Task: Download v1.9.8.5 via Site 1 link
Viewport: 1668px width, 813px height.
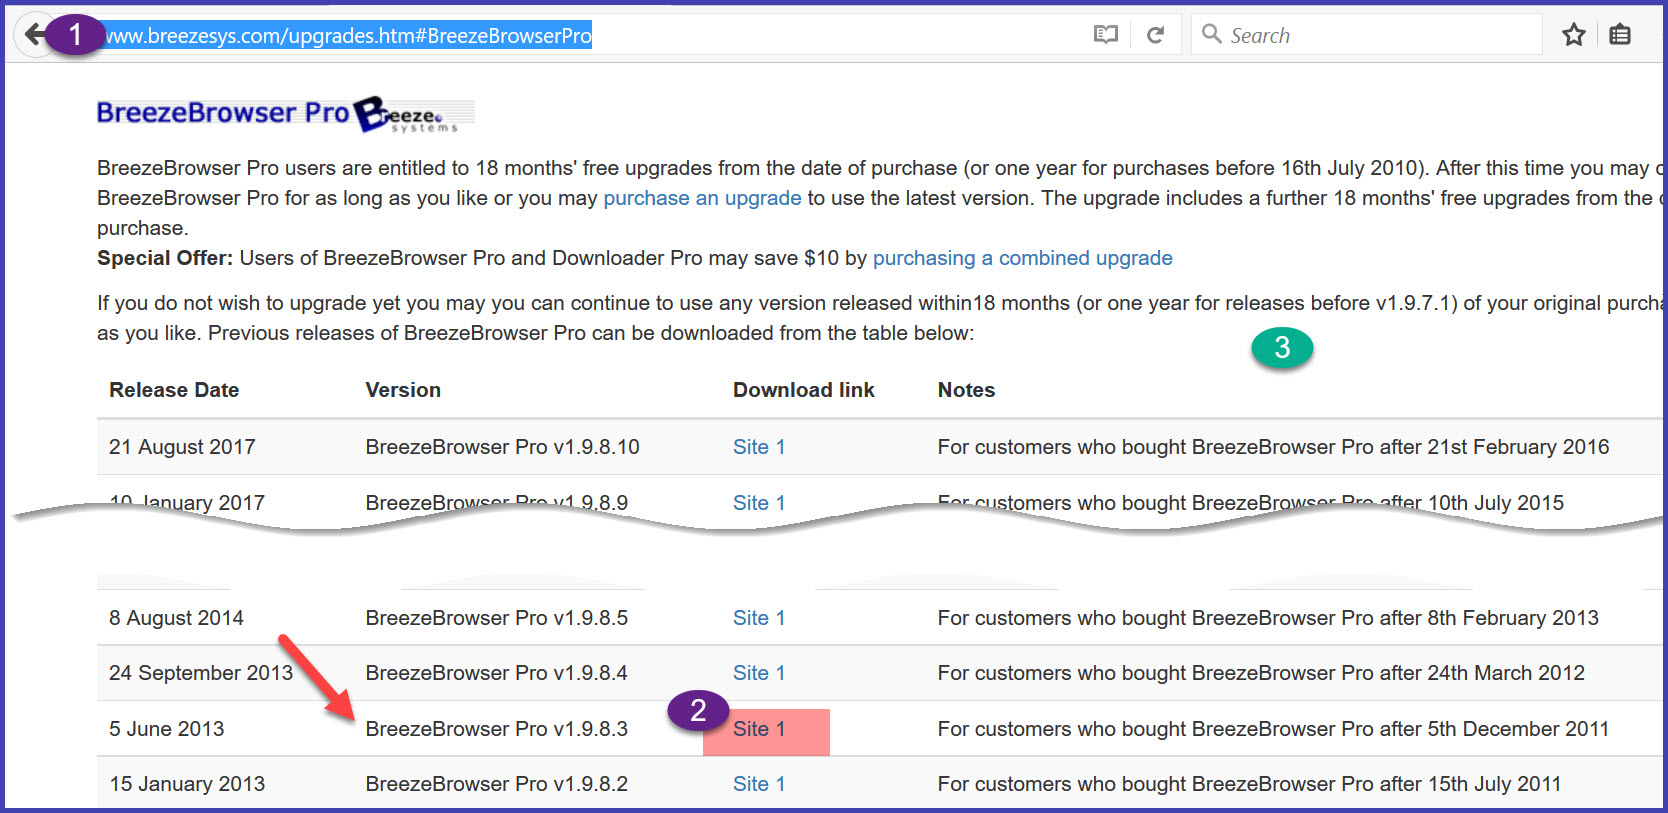Action: click(758, 618)
